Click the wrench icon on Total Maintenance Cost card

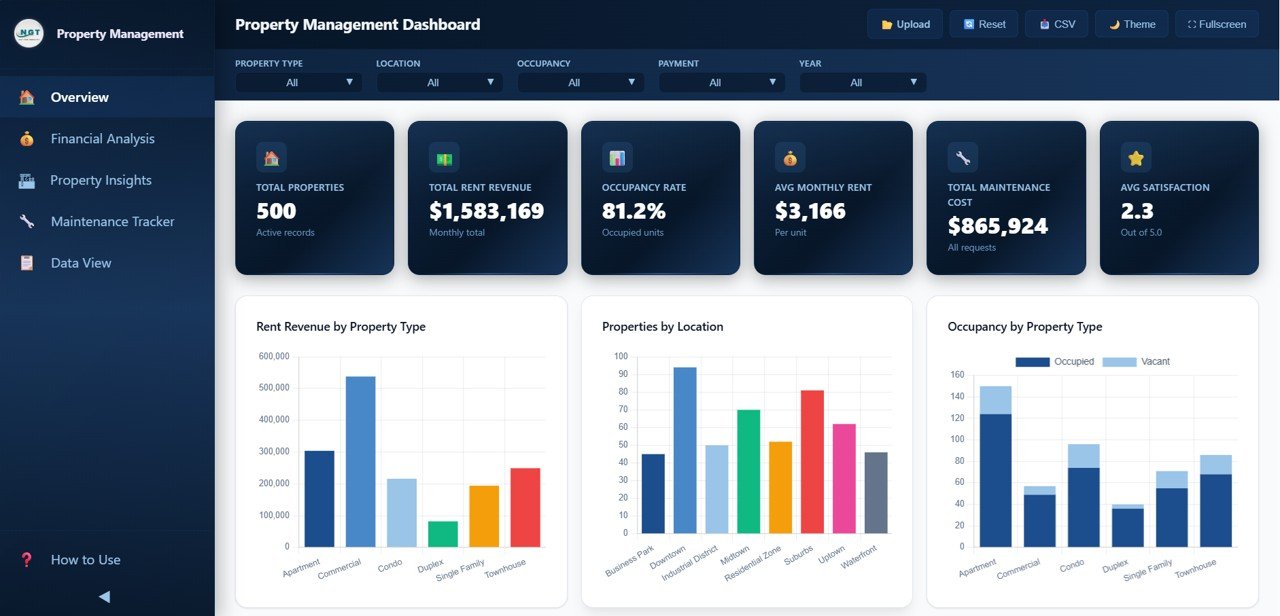[962, 157]
